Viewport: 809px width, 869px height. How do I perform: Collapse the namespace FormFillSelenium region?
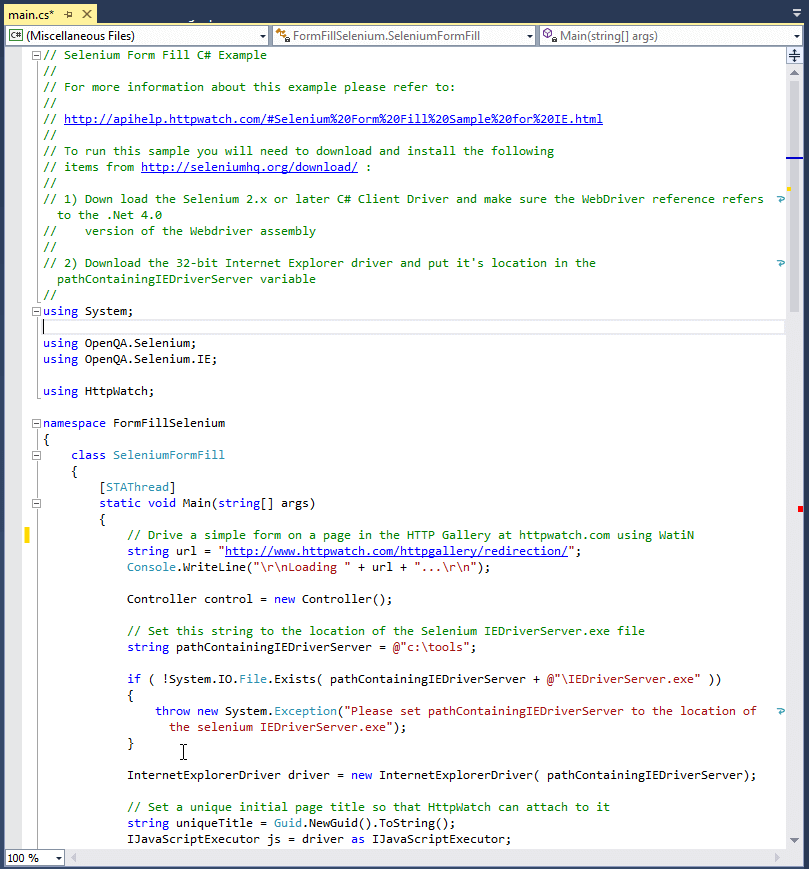pos(35,423)
